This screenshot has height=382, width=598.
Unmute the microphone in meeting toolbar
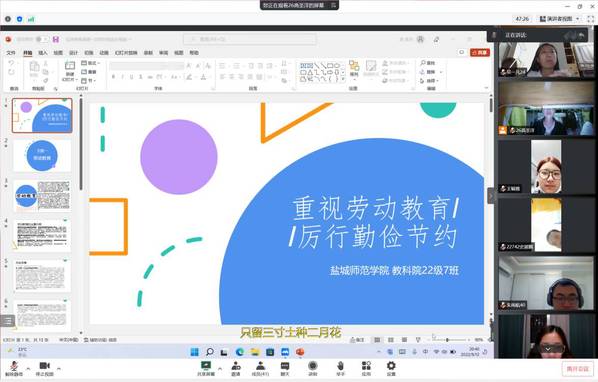(14, 368)
